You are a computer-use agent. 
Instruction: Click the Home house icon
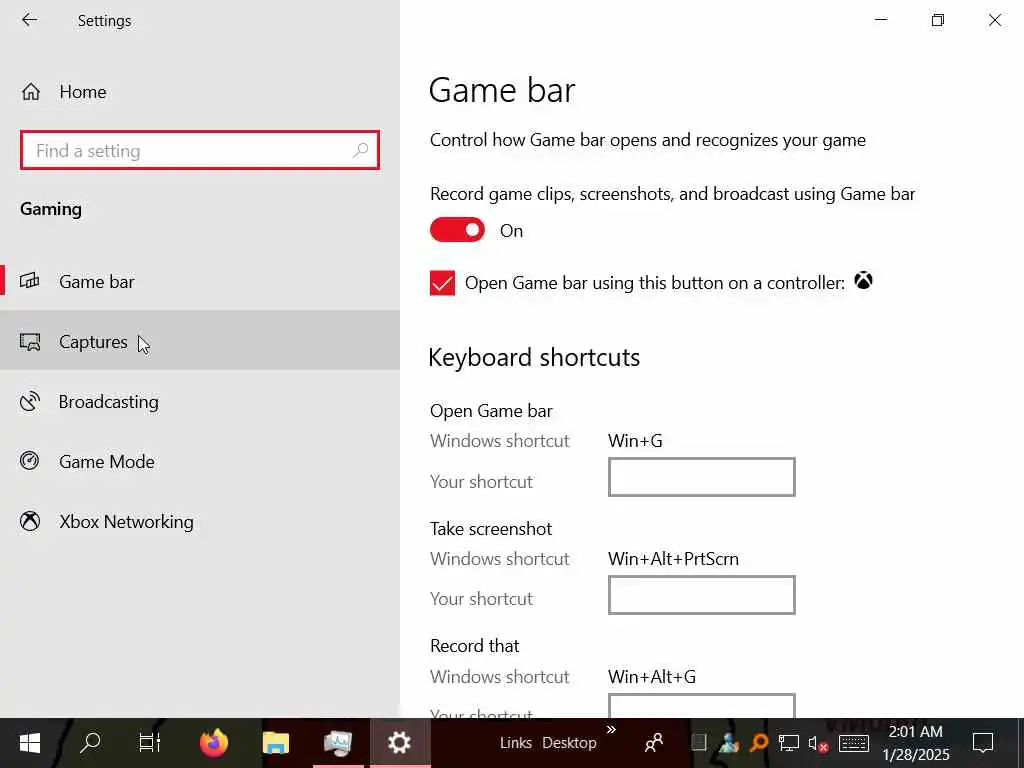pos(31,92)
